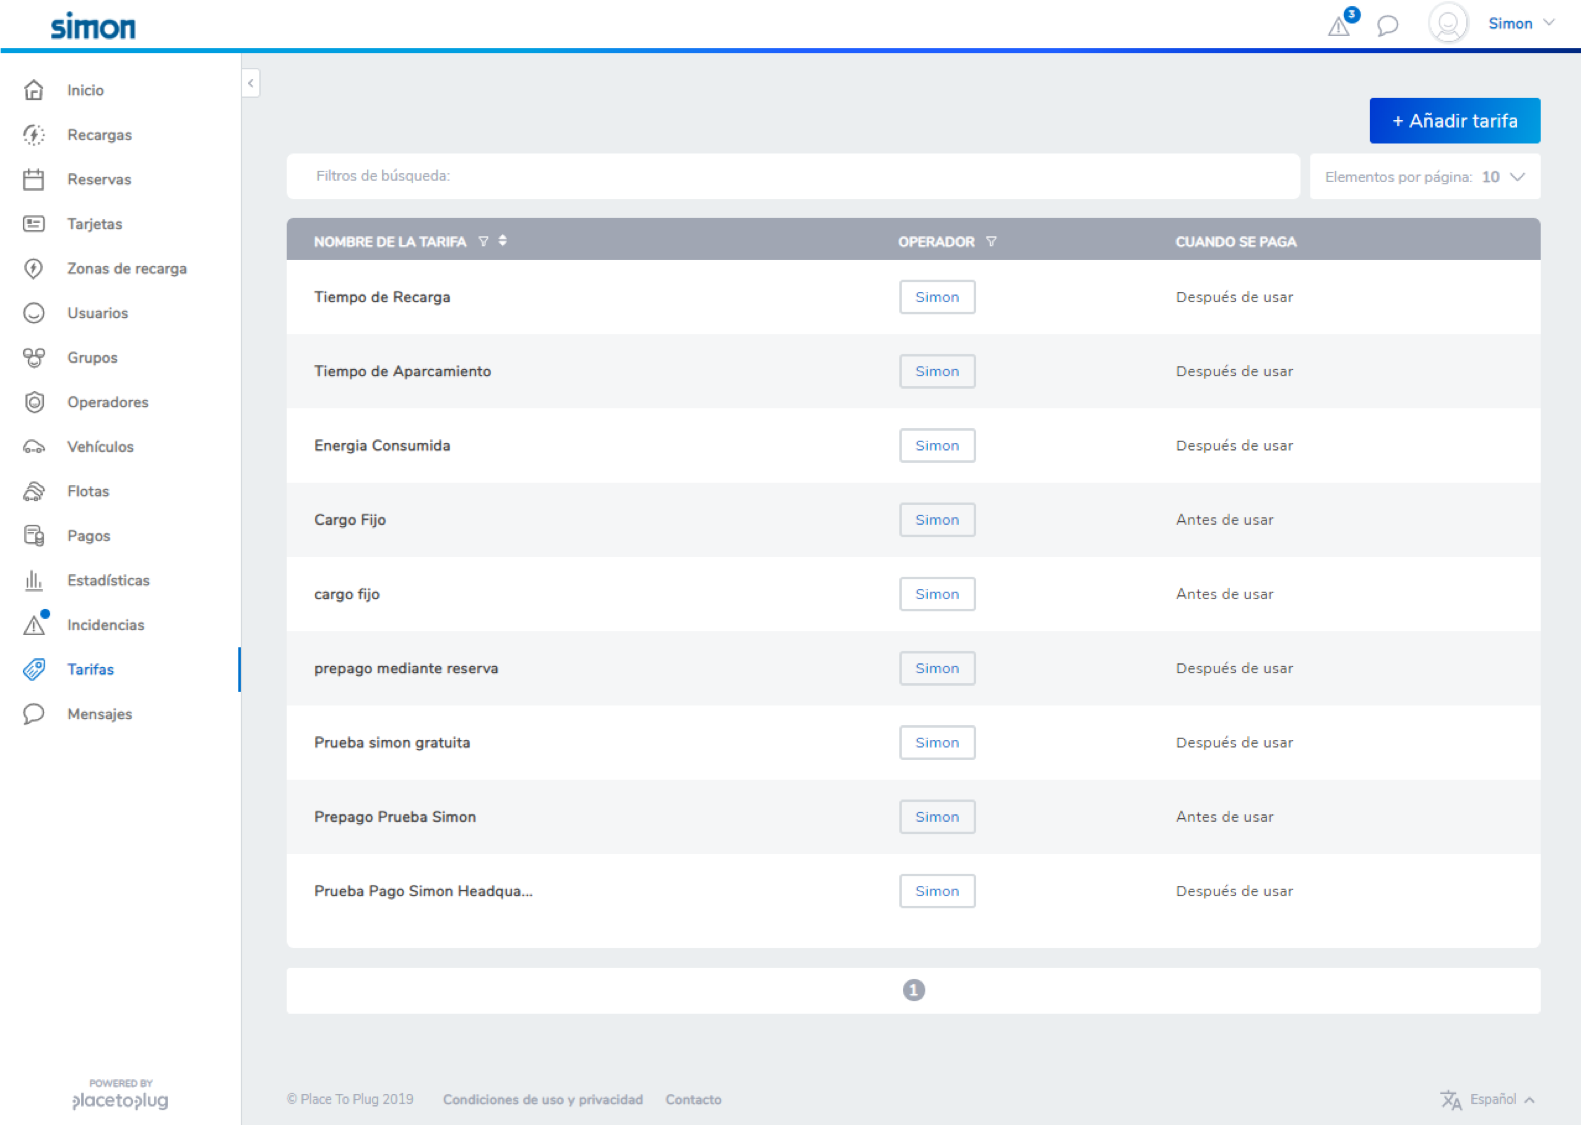The image size is (1581, 1125).
Task: Navigate to Flotas
Action: pyautogui.click(x=89, y=491)
